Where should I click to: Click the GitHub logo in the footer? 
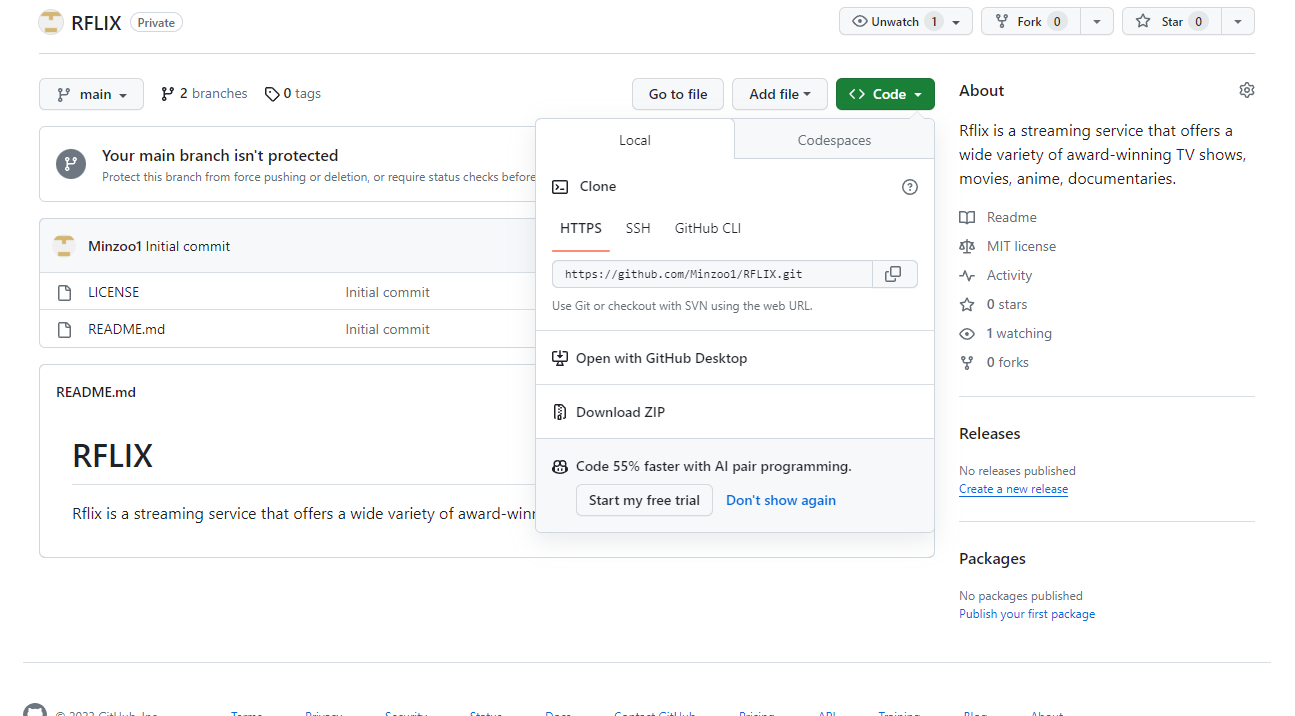pos(35,712)
